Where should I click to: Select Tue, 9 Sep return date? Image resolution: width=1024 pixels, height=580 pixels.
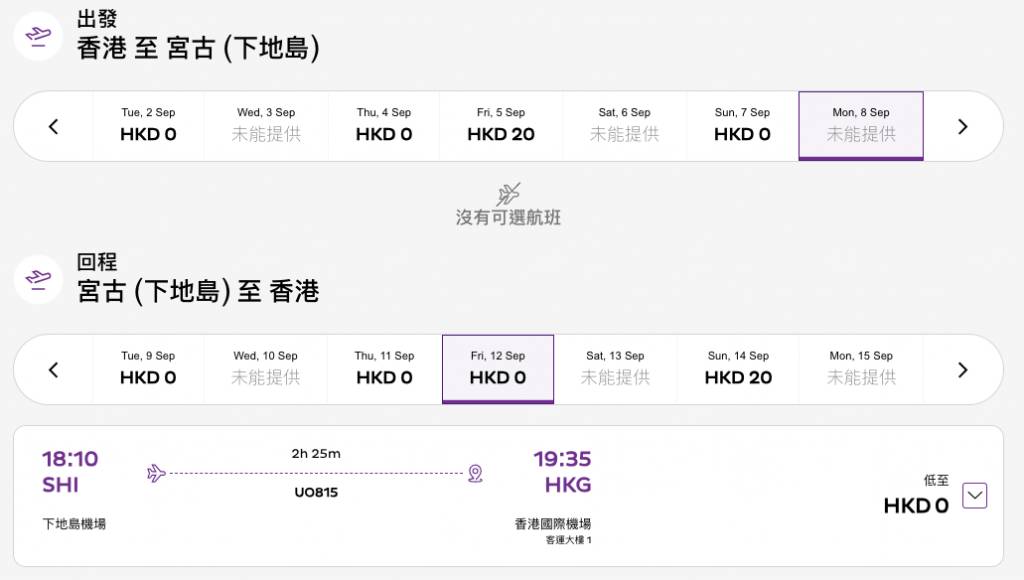pos(148,369)
